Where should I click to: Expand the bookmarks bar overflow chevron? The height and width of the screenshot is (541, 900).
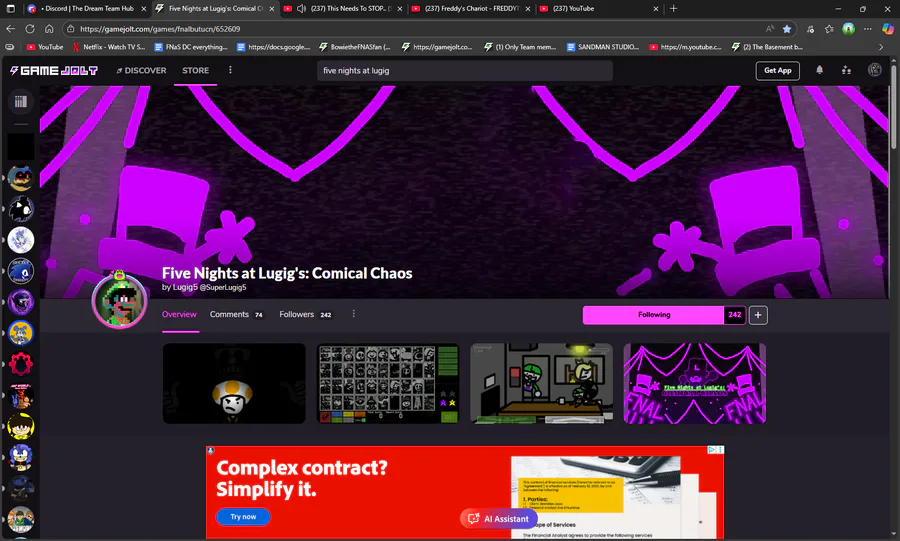click(x=881, y=47)
